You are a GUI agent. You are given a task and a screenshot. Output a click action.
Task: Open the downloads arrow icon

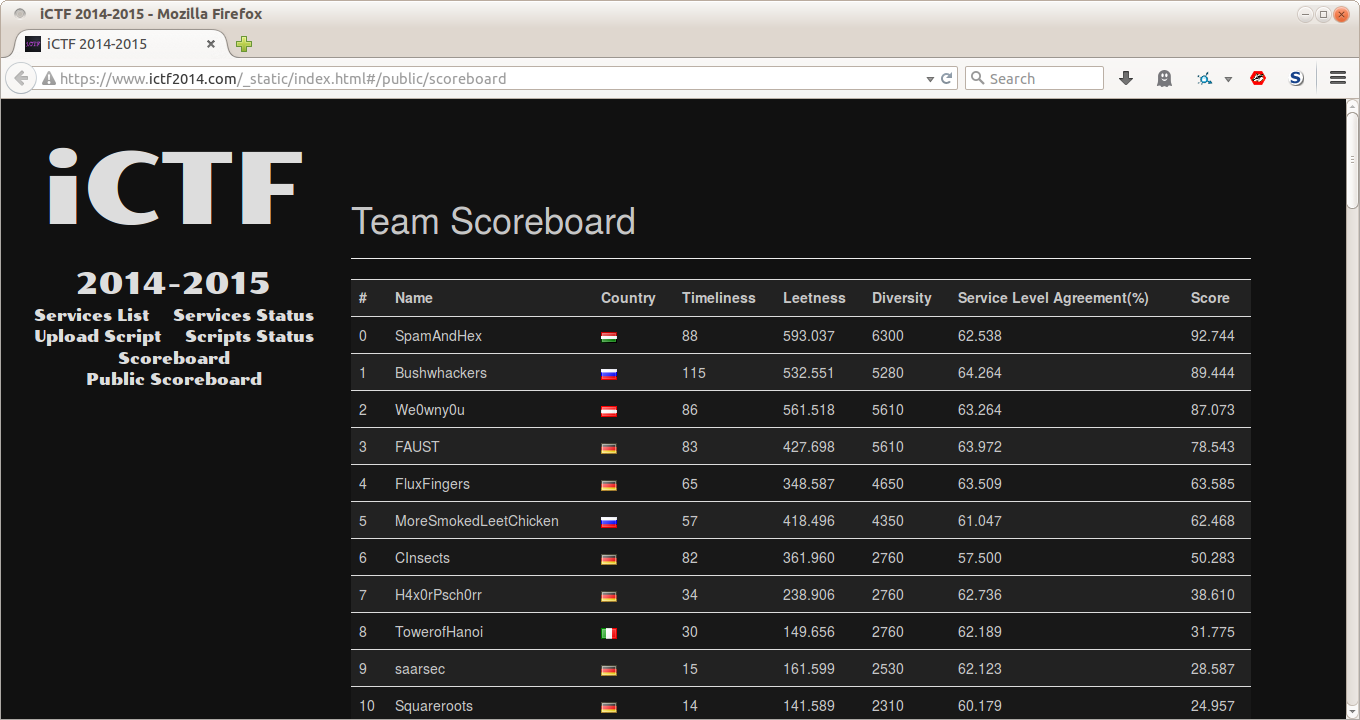pos(1126,78)
